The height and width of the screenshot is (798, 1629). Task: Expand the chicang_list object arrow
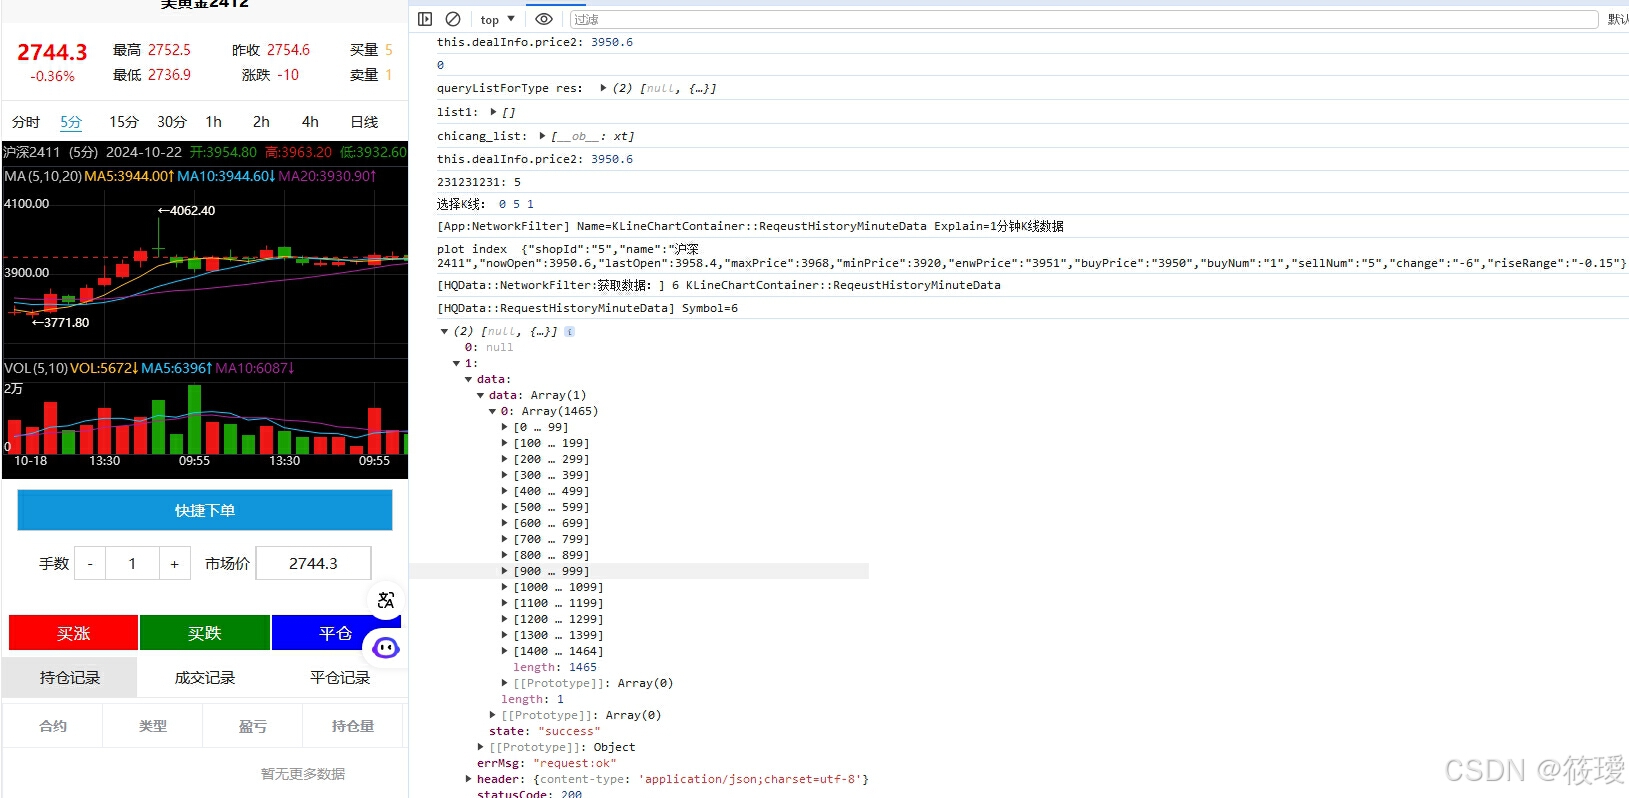point(542,136)
